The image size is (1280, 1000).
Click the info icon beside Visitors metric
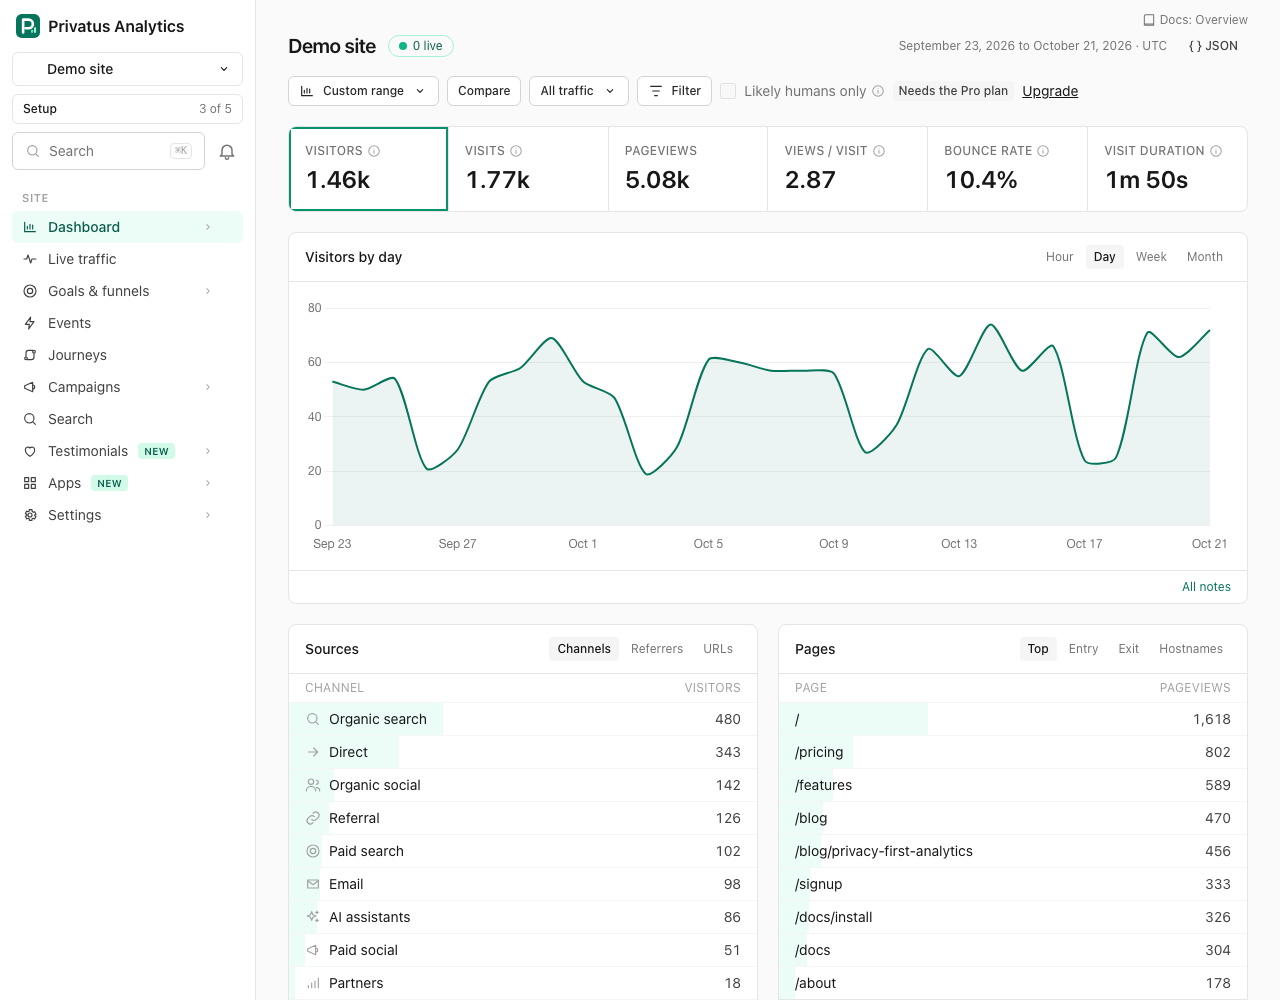point(374,151)
